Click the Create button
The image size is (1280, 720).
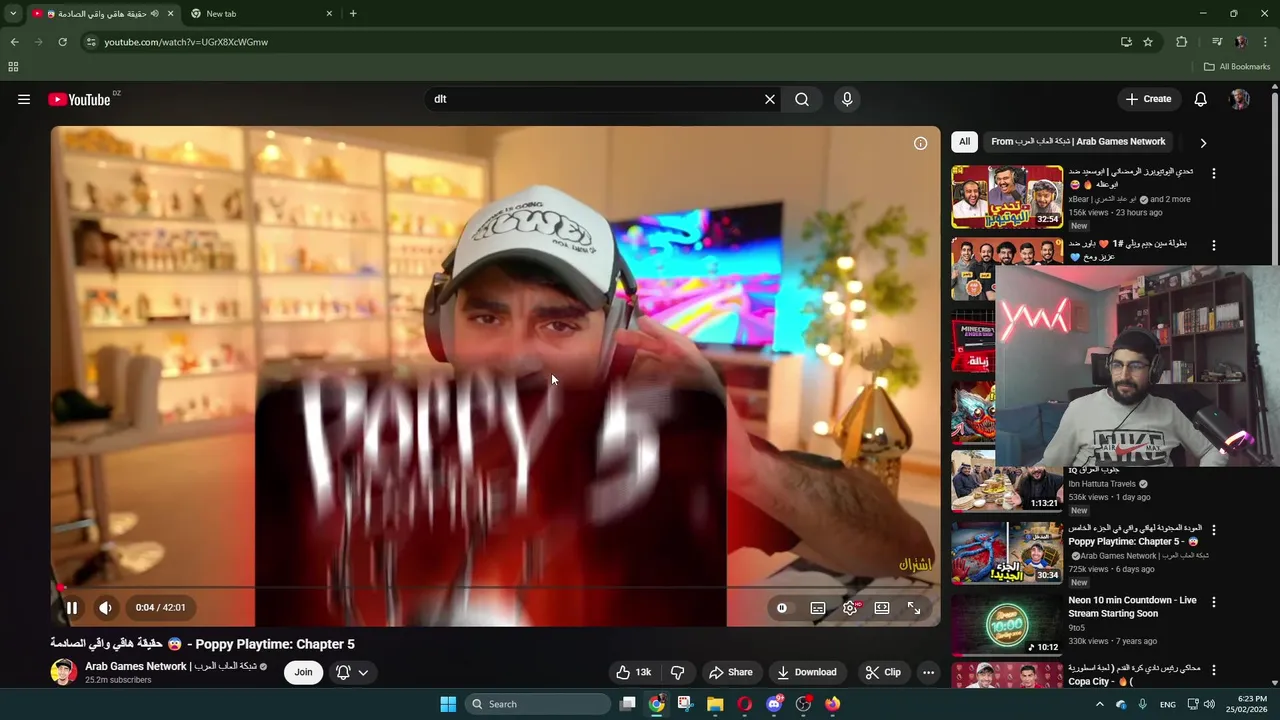click(1148, 99)
